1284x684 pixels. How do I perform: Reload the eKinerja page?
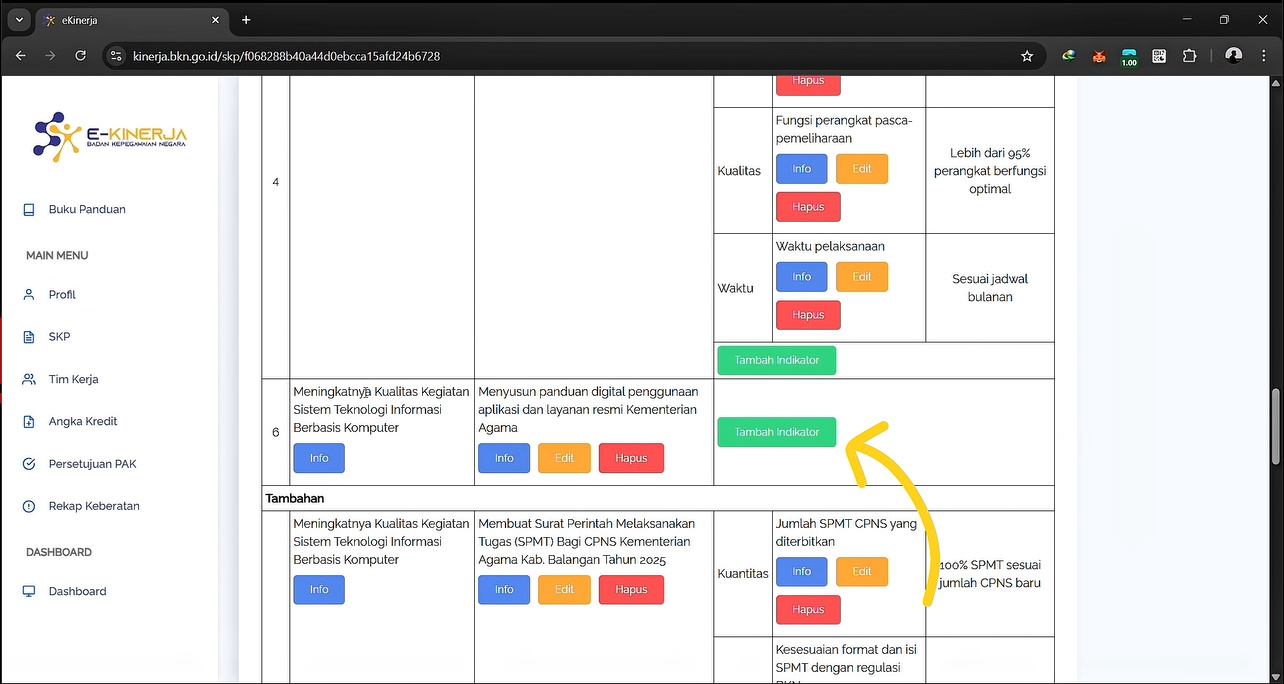tap(81, 56)
